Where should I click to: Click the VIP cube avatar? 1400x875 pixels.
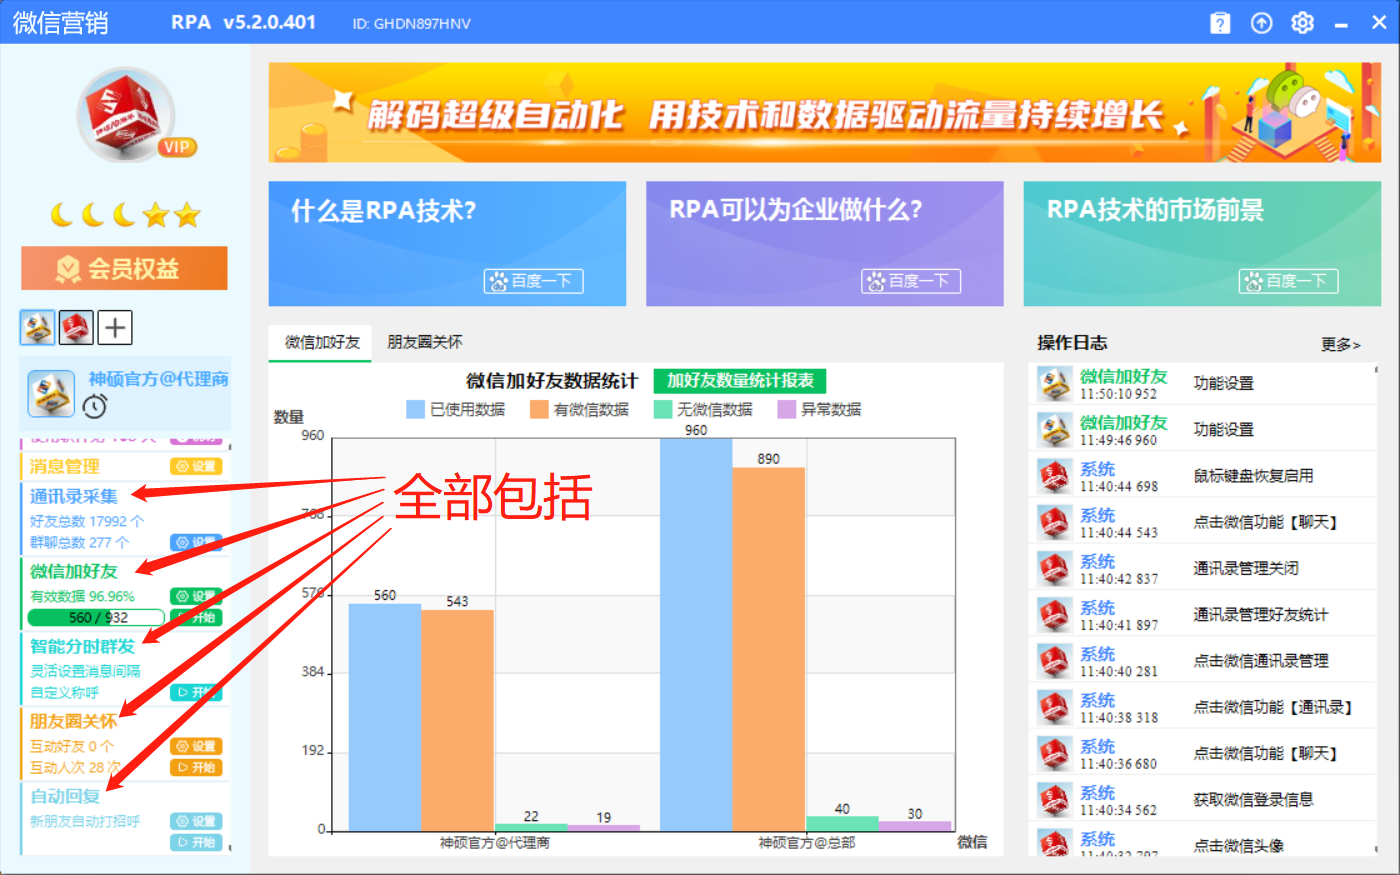coord(127,115)
